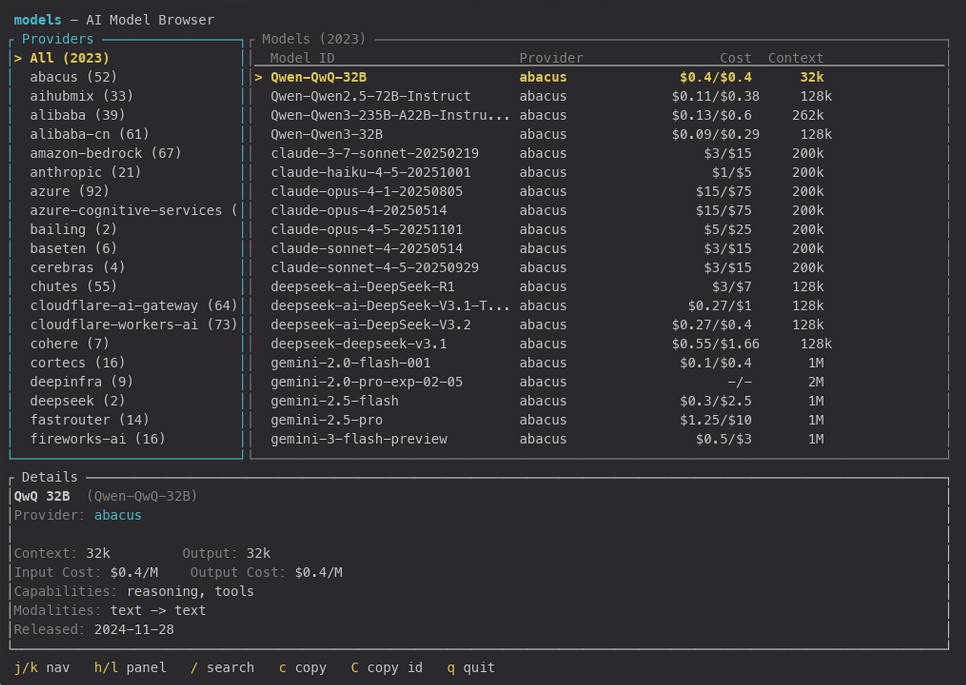Select the Qwen-QwQ-32B model row
Screen dimensions: 966x685
[318, 77]
